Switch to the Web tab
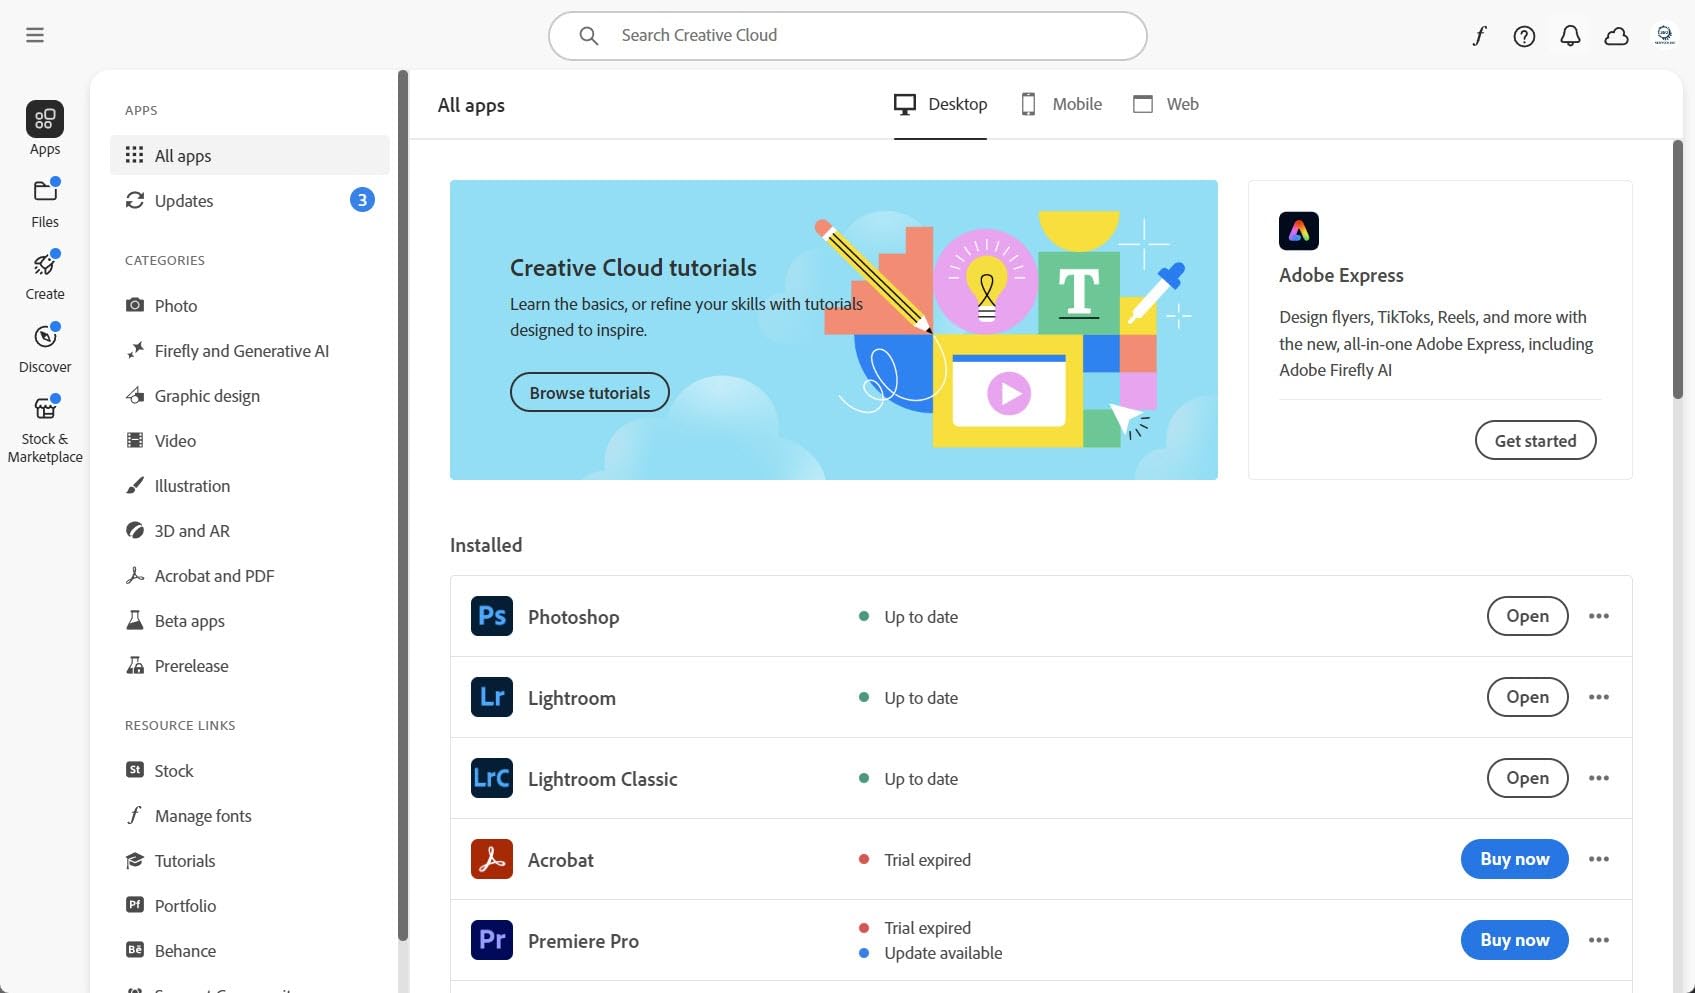The width and height of the screenshot is (1695, 993). click(1165, 104)
